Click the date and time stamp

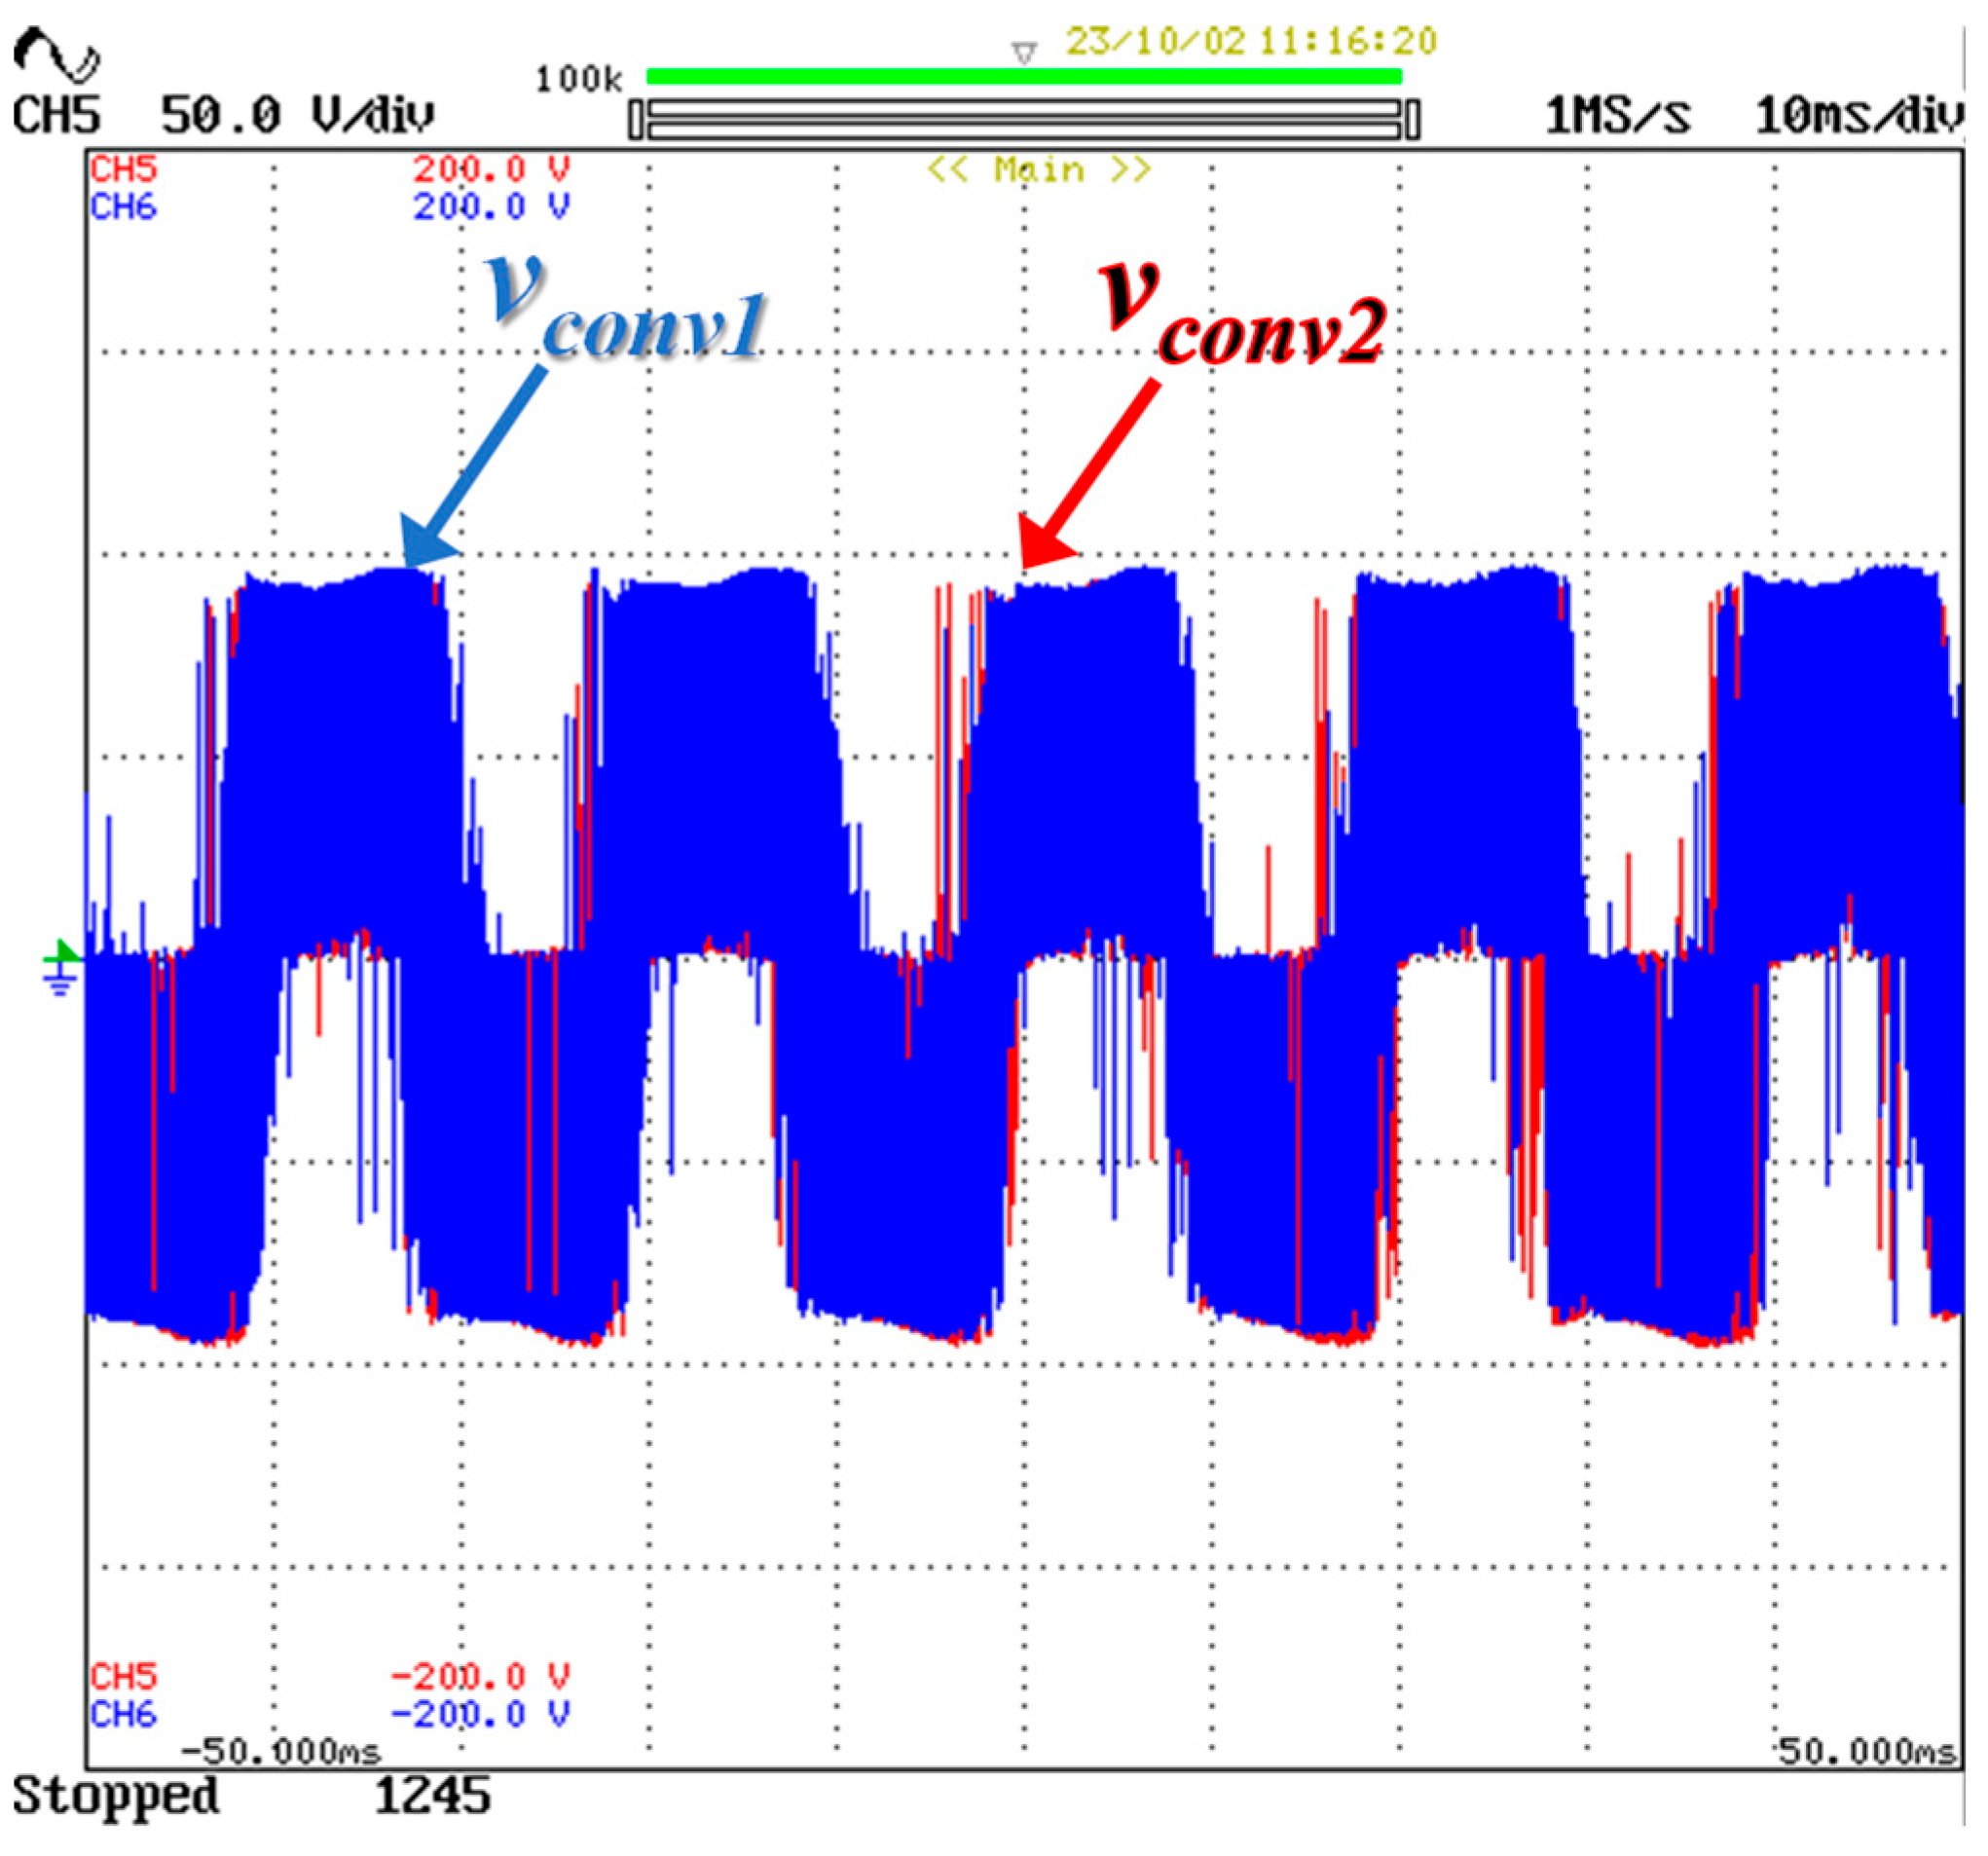[x=1250, y=42]
